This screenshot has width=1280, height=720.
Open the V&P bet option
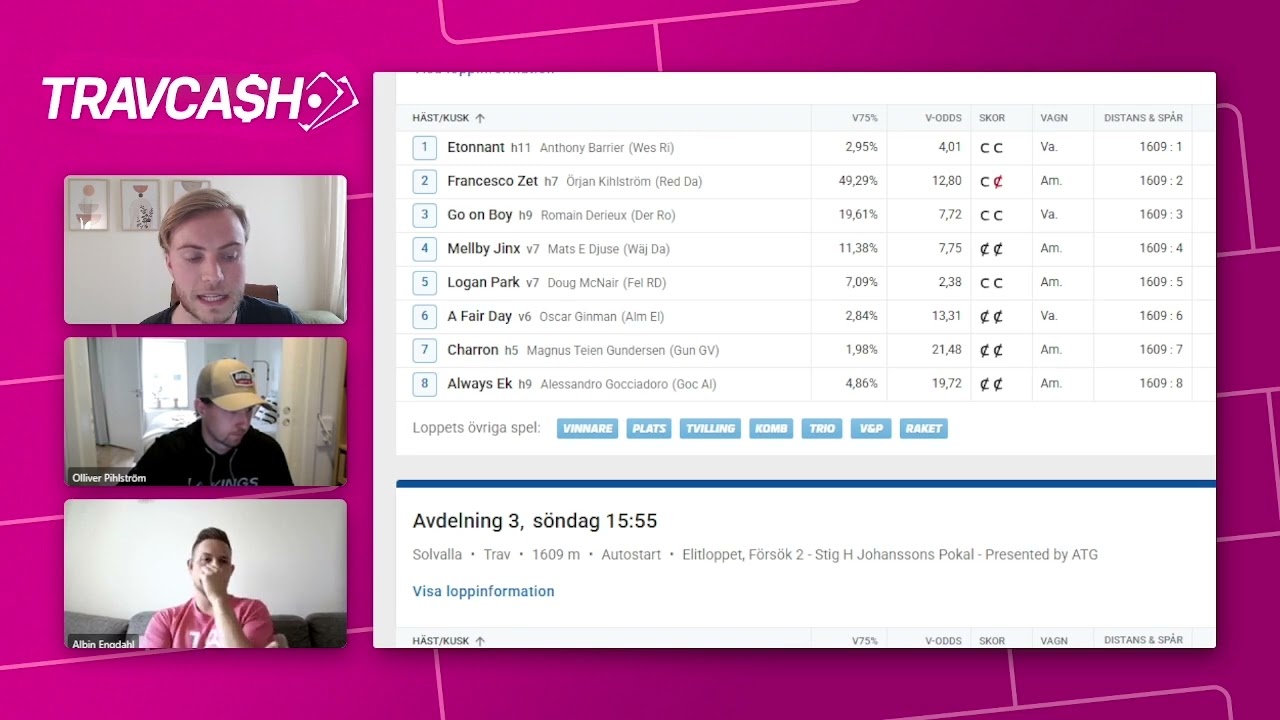(871, 428)
